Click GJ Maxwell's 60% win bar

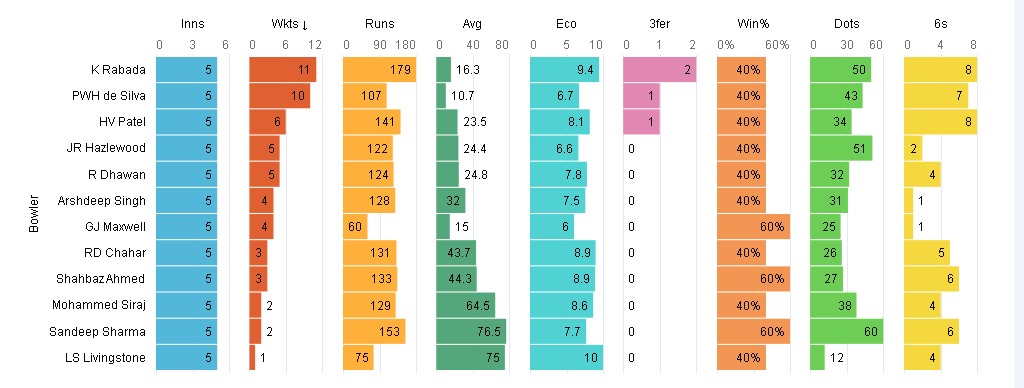click(x=754, y=227)
